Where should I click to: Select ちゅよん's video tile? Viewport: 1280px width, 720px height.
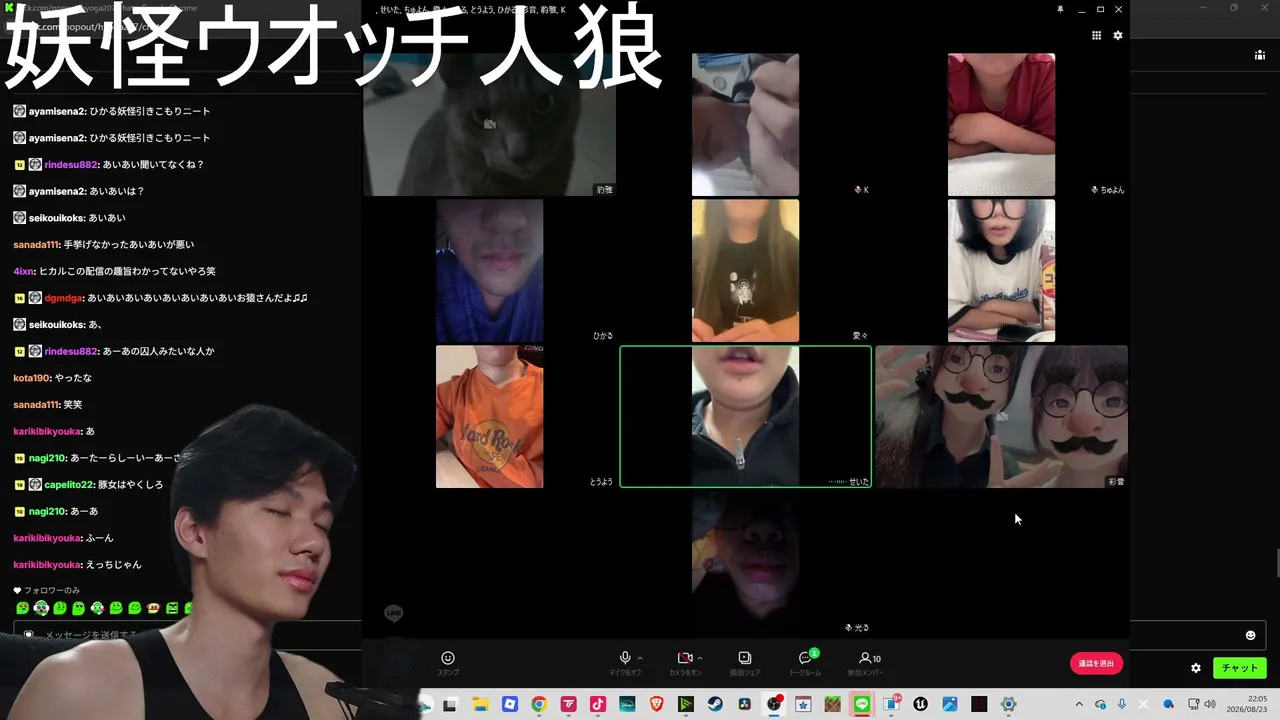(1001, 124)
